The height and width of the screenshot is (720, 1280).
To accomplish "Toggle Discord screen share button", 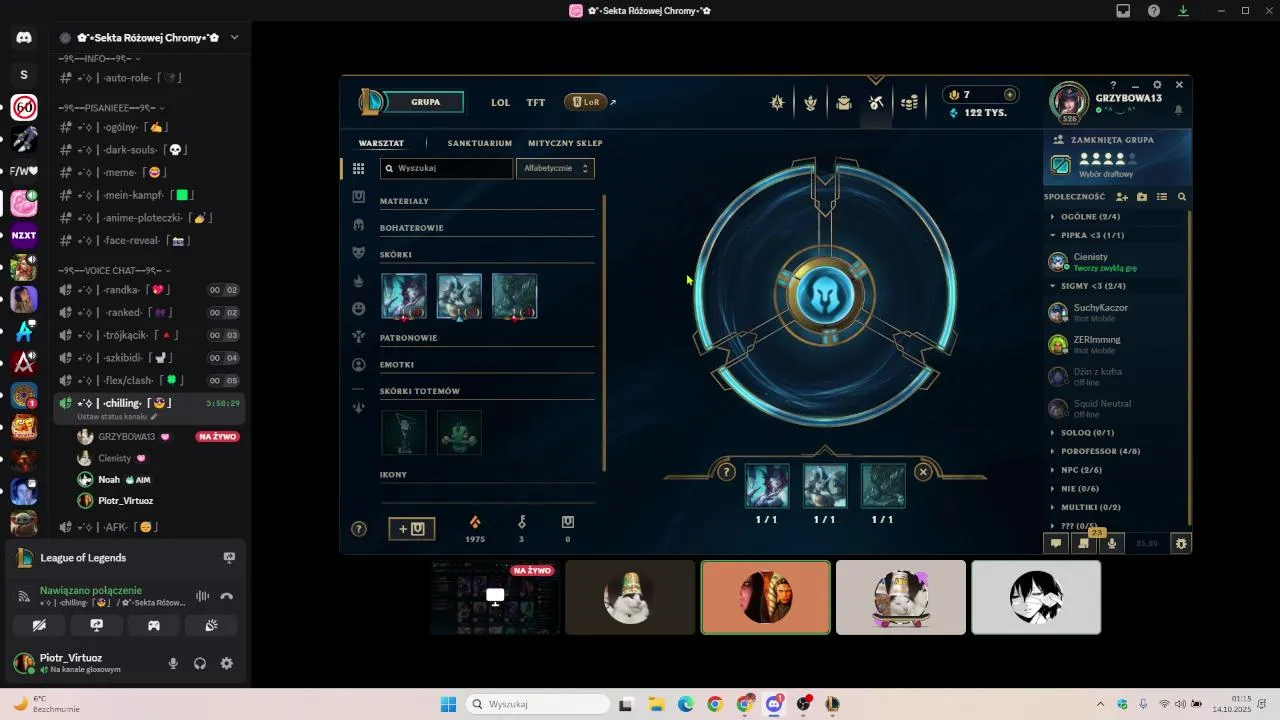I will click(x=97, y=625).
